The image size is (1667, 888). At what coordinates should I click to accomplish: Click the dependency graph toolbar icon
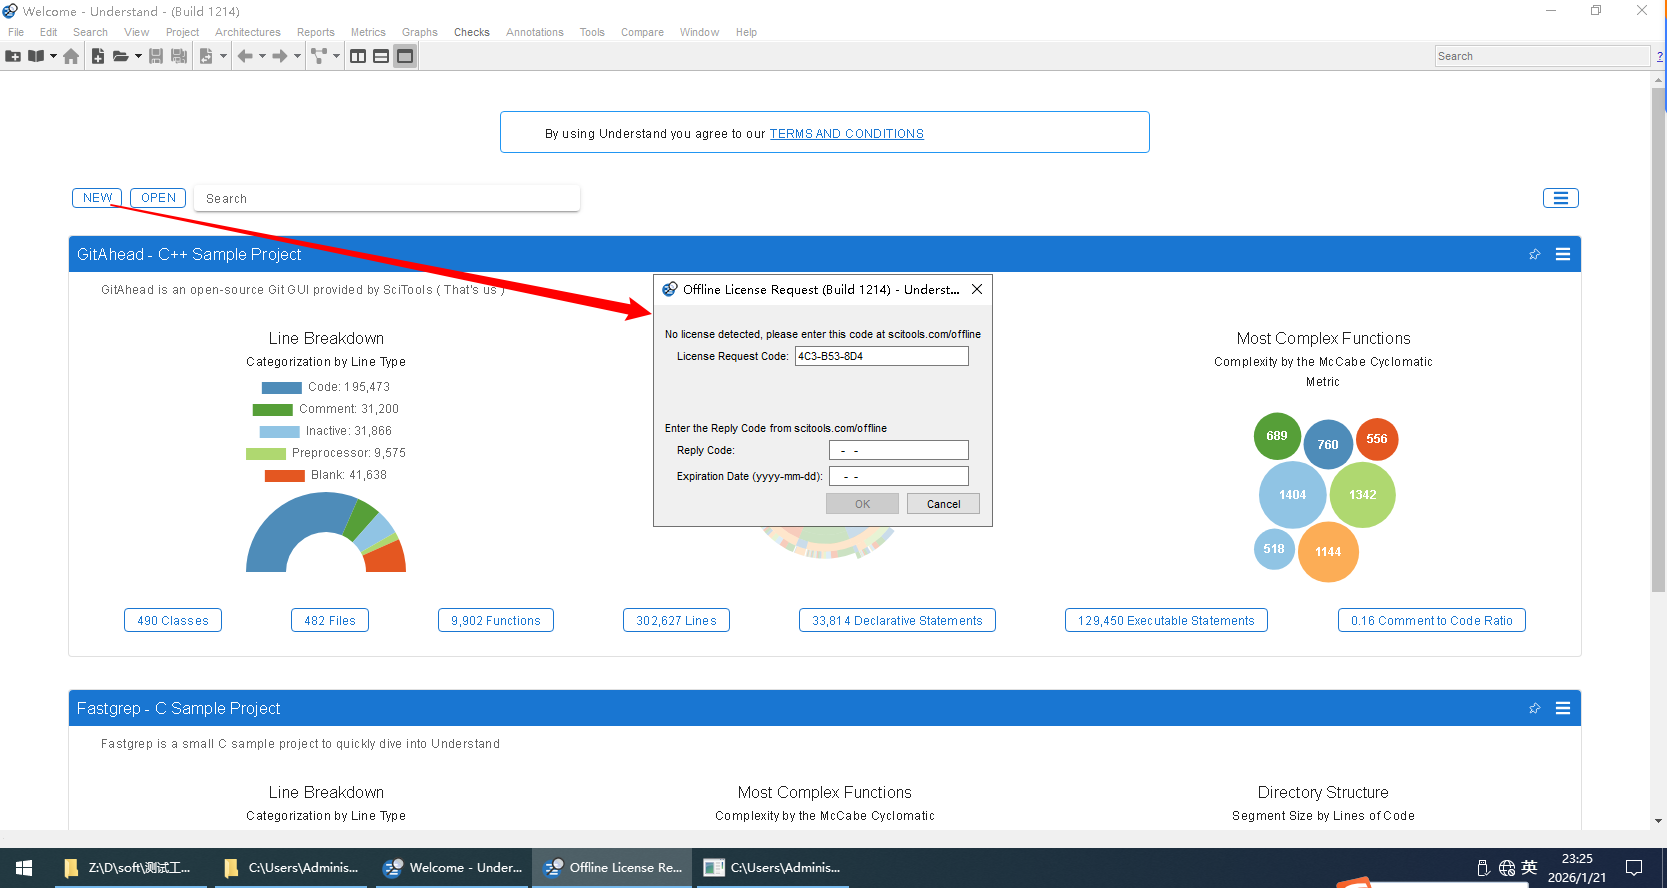click(x=318, y=57)
